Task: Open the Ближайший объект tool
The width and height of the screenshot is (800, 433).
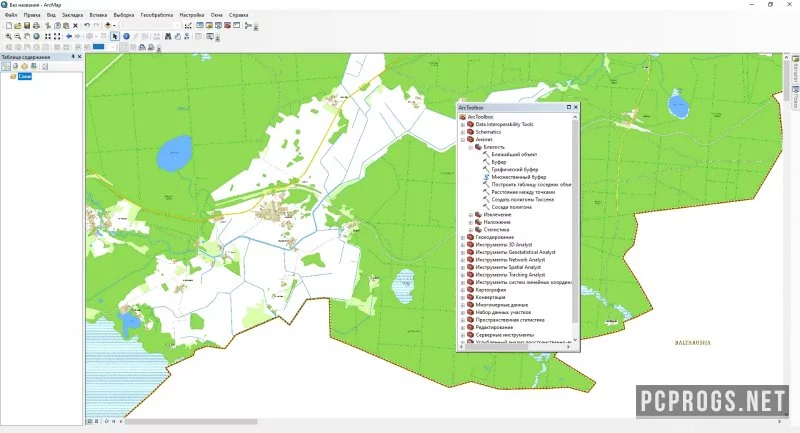Action: pos(514,154)
